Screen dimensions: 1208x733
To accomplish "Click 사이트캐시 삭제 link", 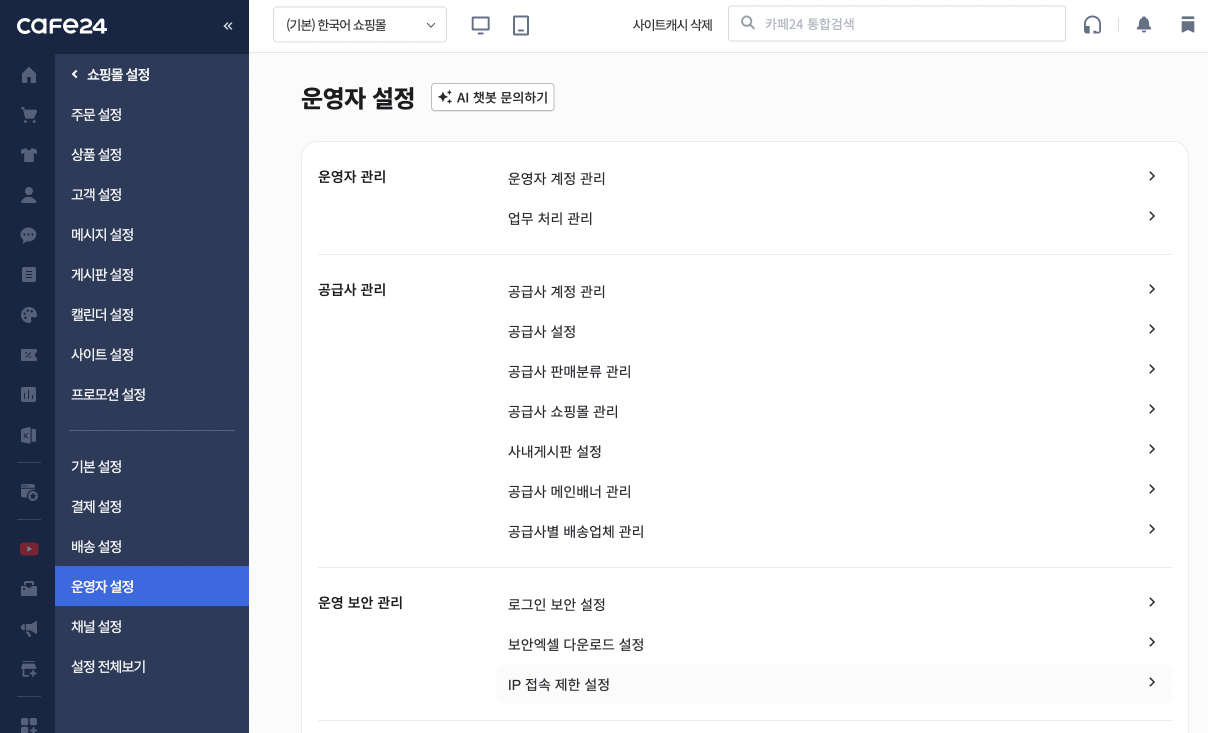I will (x=672, y=25).
